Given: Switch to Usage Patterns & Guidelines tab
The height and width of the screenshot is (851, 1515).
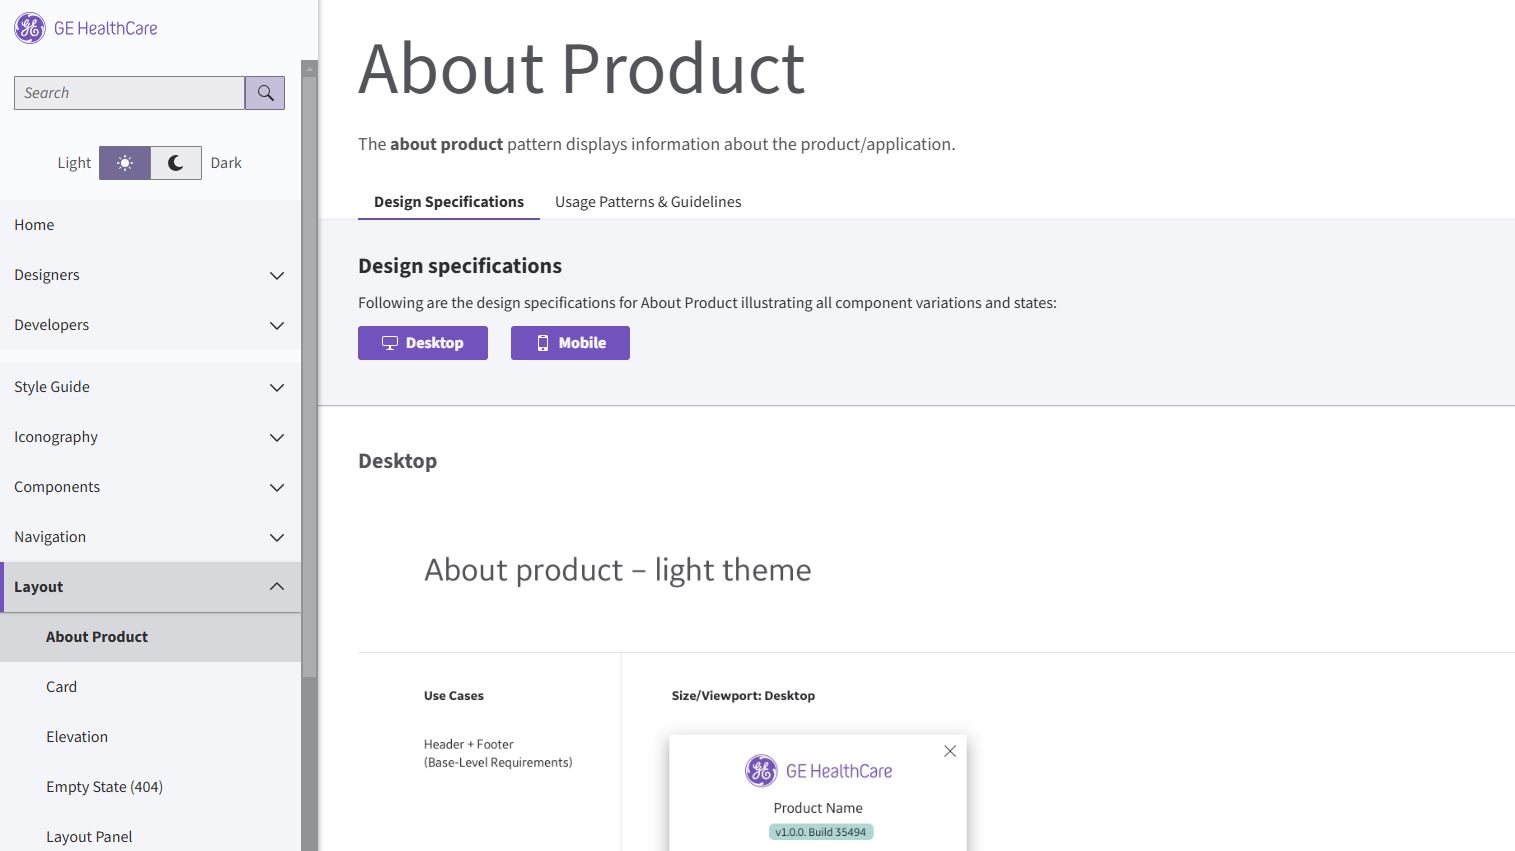Looking at the screenshot, I should [648, 202].
